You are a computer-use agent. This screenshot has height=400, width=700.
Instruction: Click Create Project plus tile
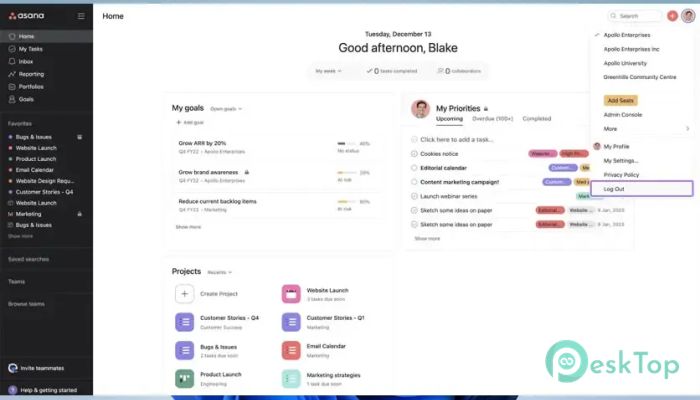184,294
